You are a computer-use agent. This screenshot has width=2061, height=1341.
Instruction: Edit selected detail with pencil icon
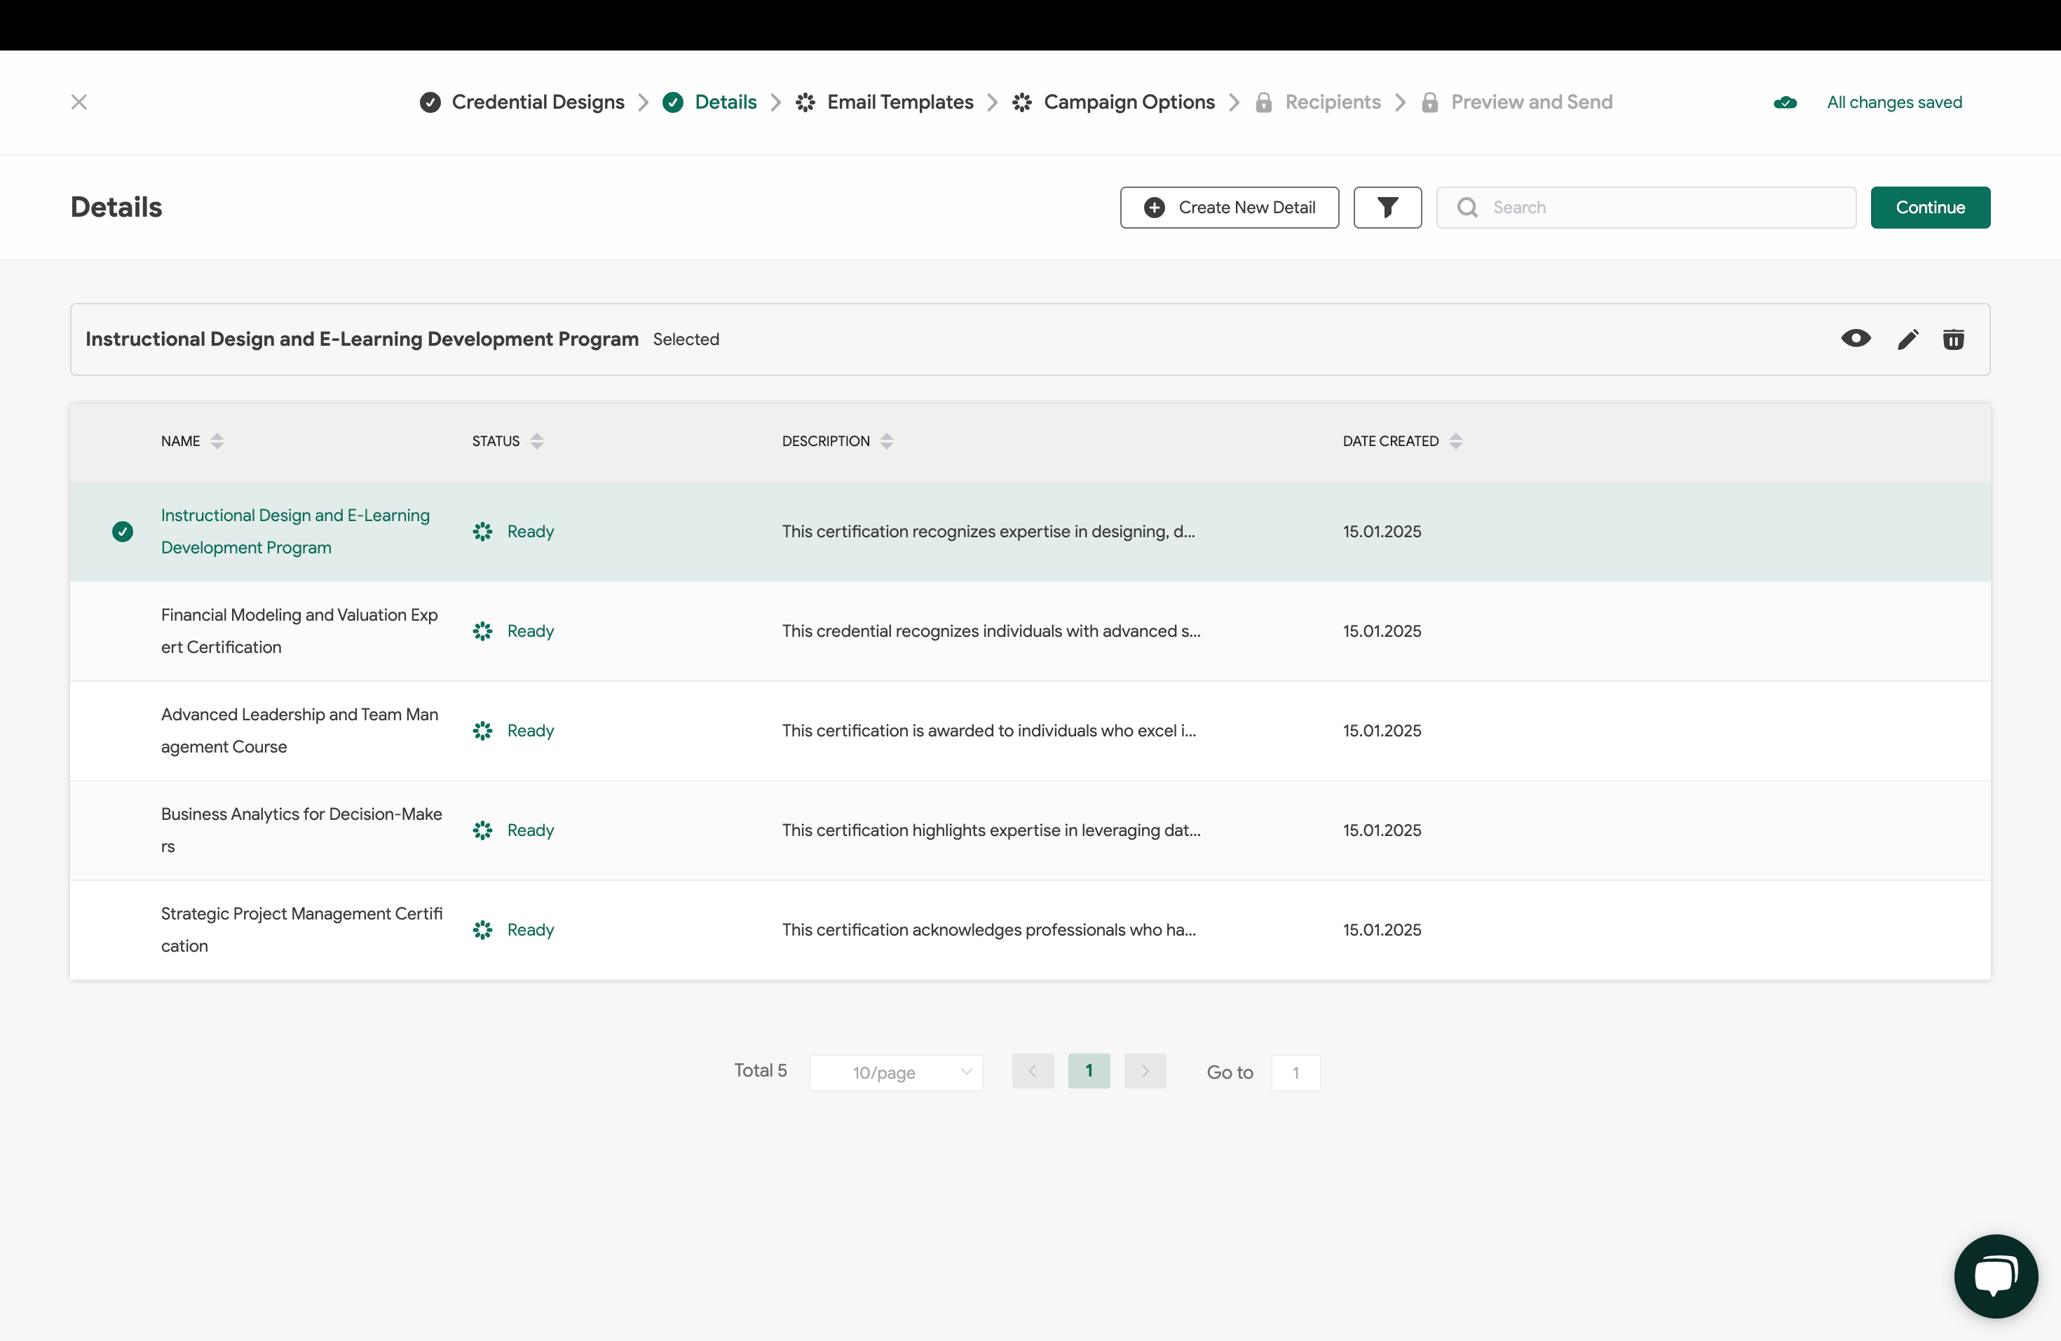pyautogui.click(x=1907, y=339)
